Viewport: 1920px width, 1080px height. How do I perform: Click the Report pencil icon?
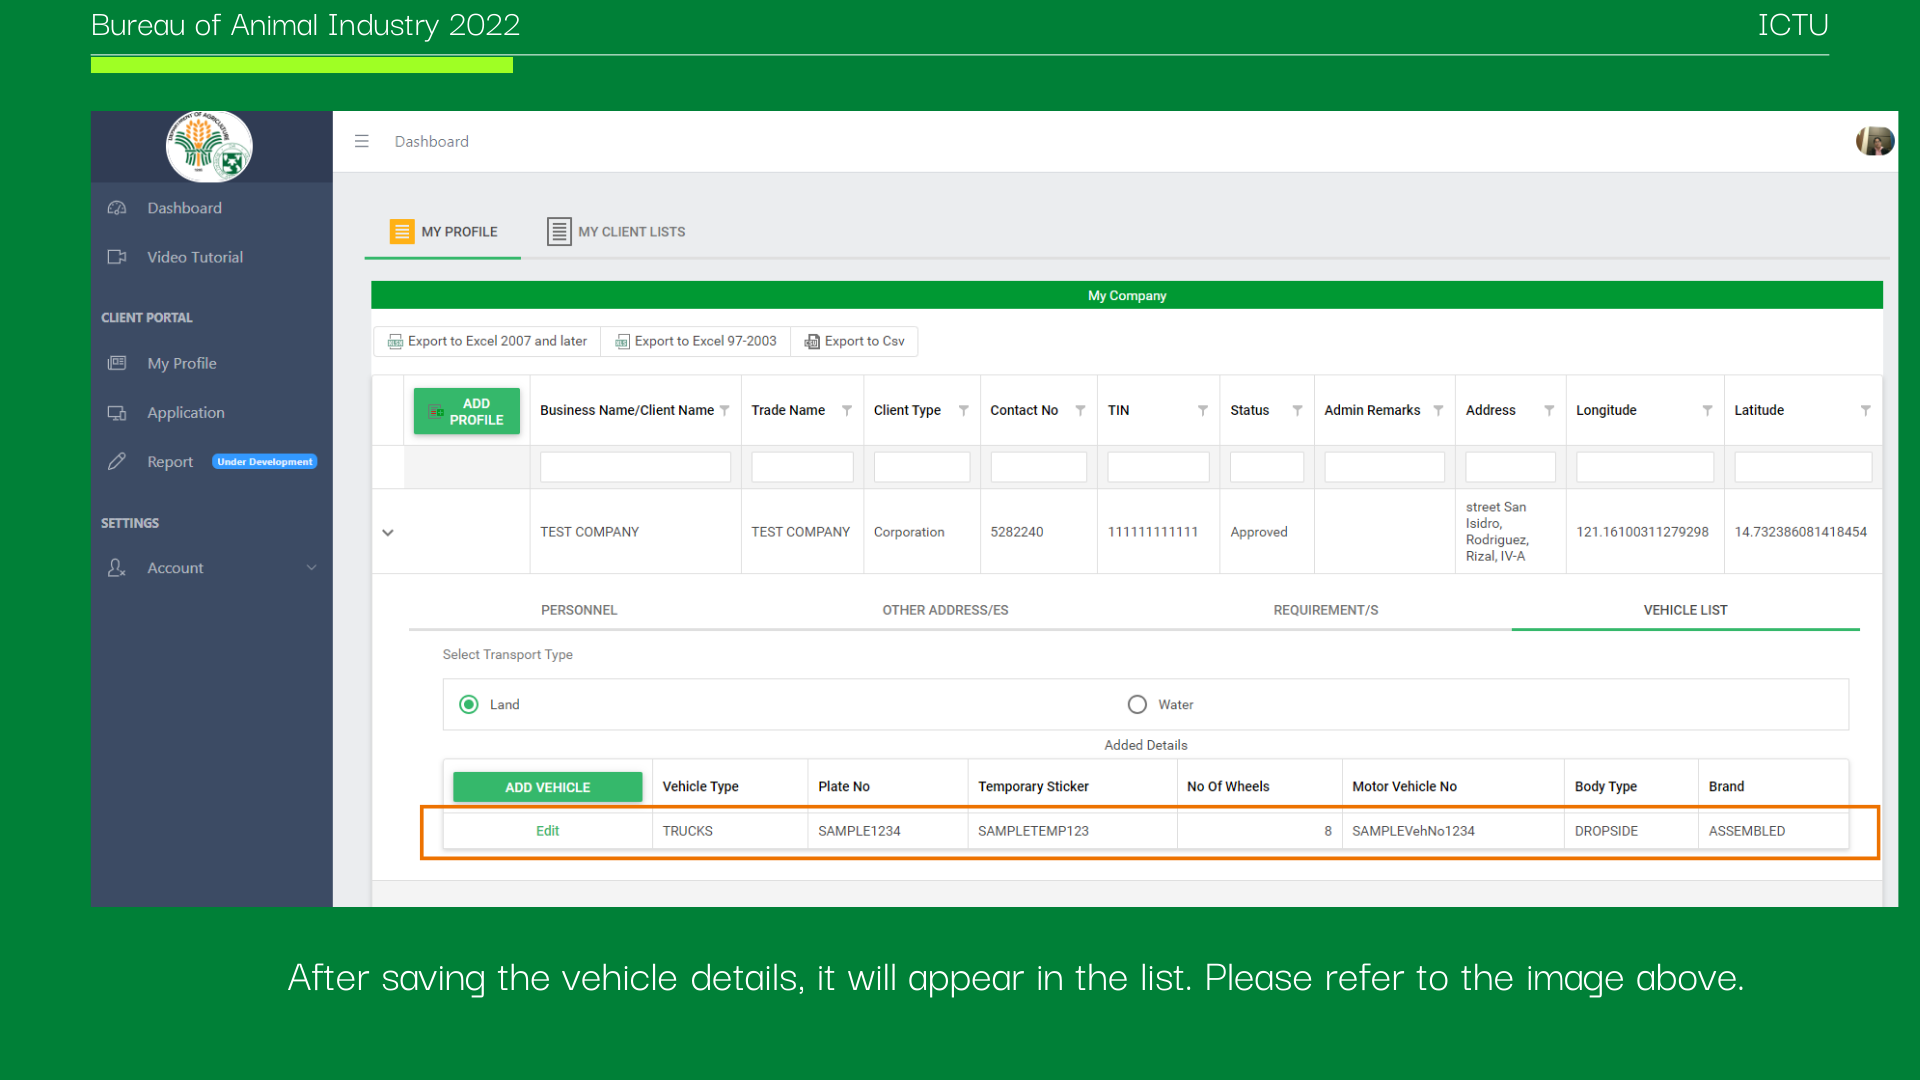(x=117, y=461)
